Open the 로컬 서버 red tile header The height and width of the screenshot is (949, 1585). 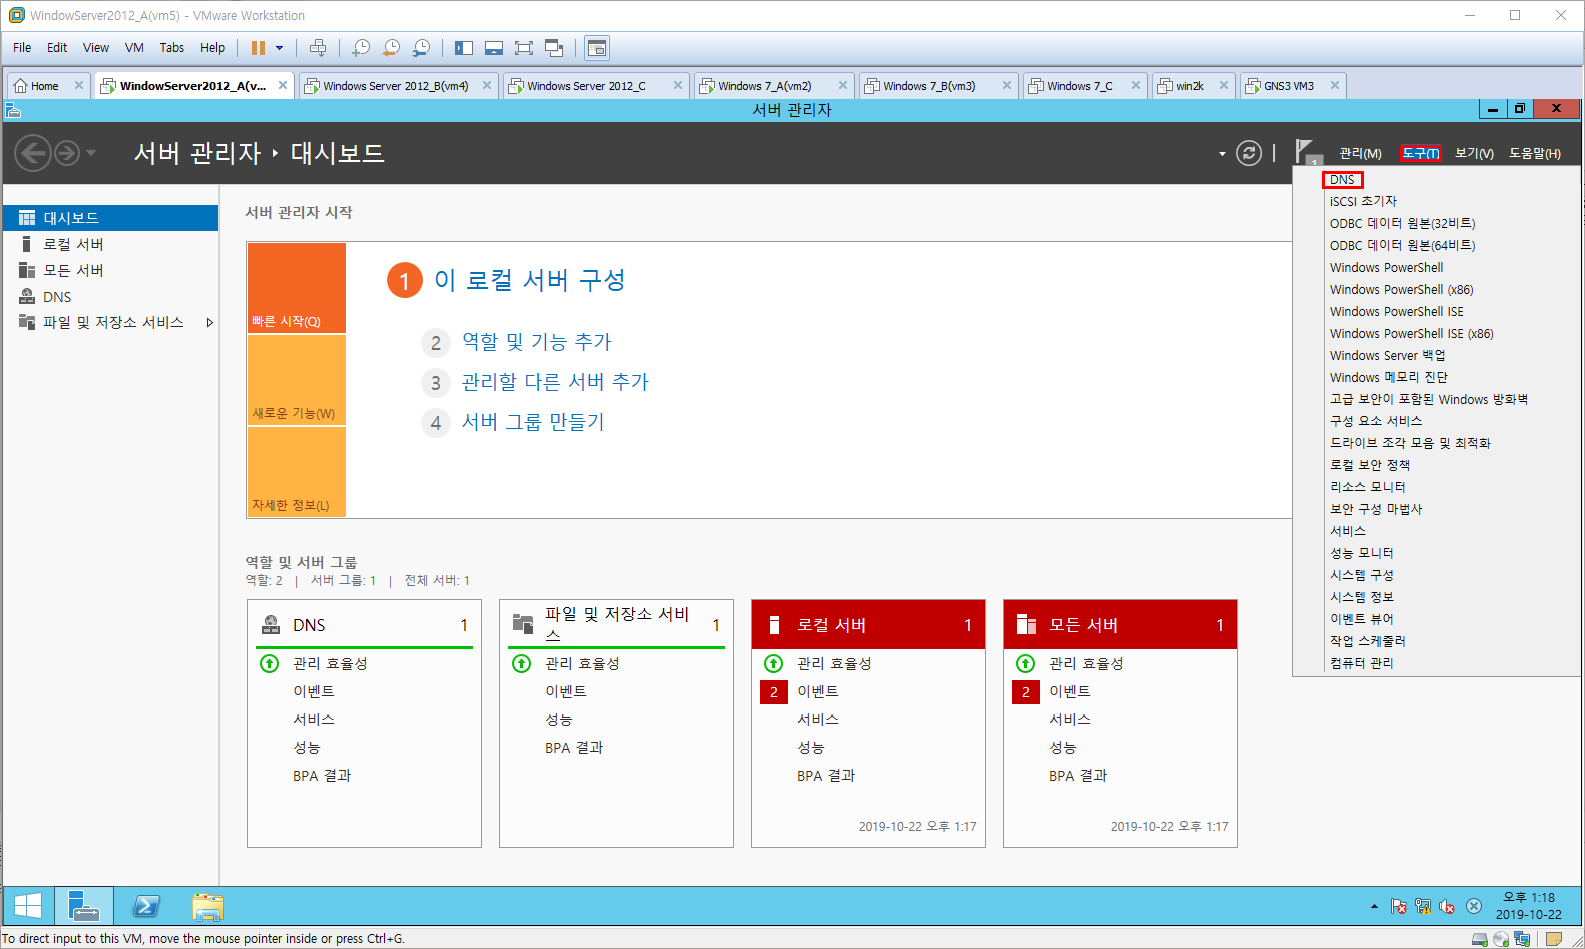coord(868,625)
